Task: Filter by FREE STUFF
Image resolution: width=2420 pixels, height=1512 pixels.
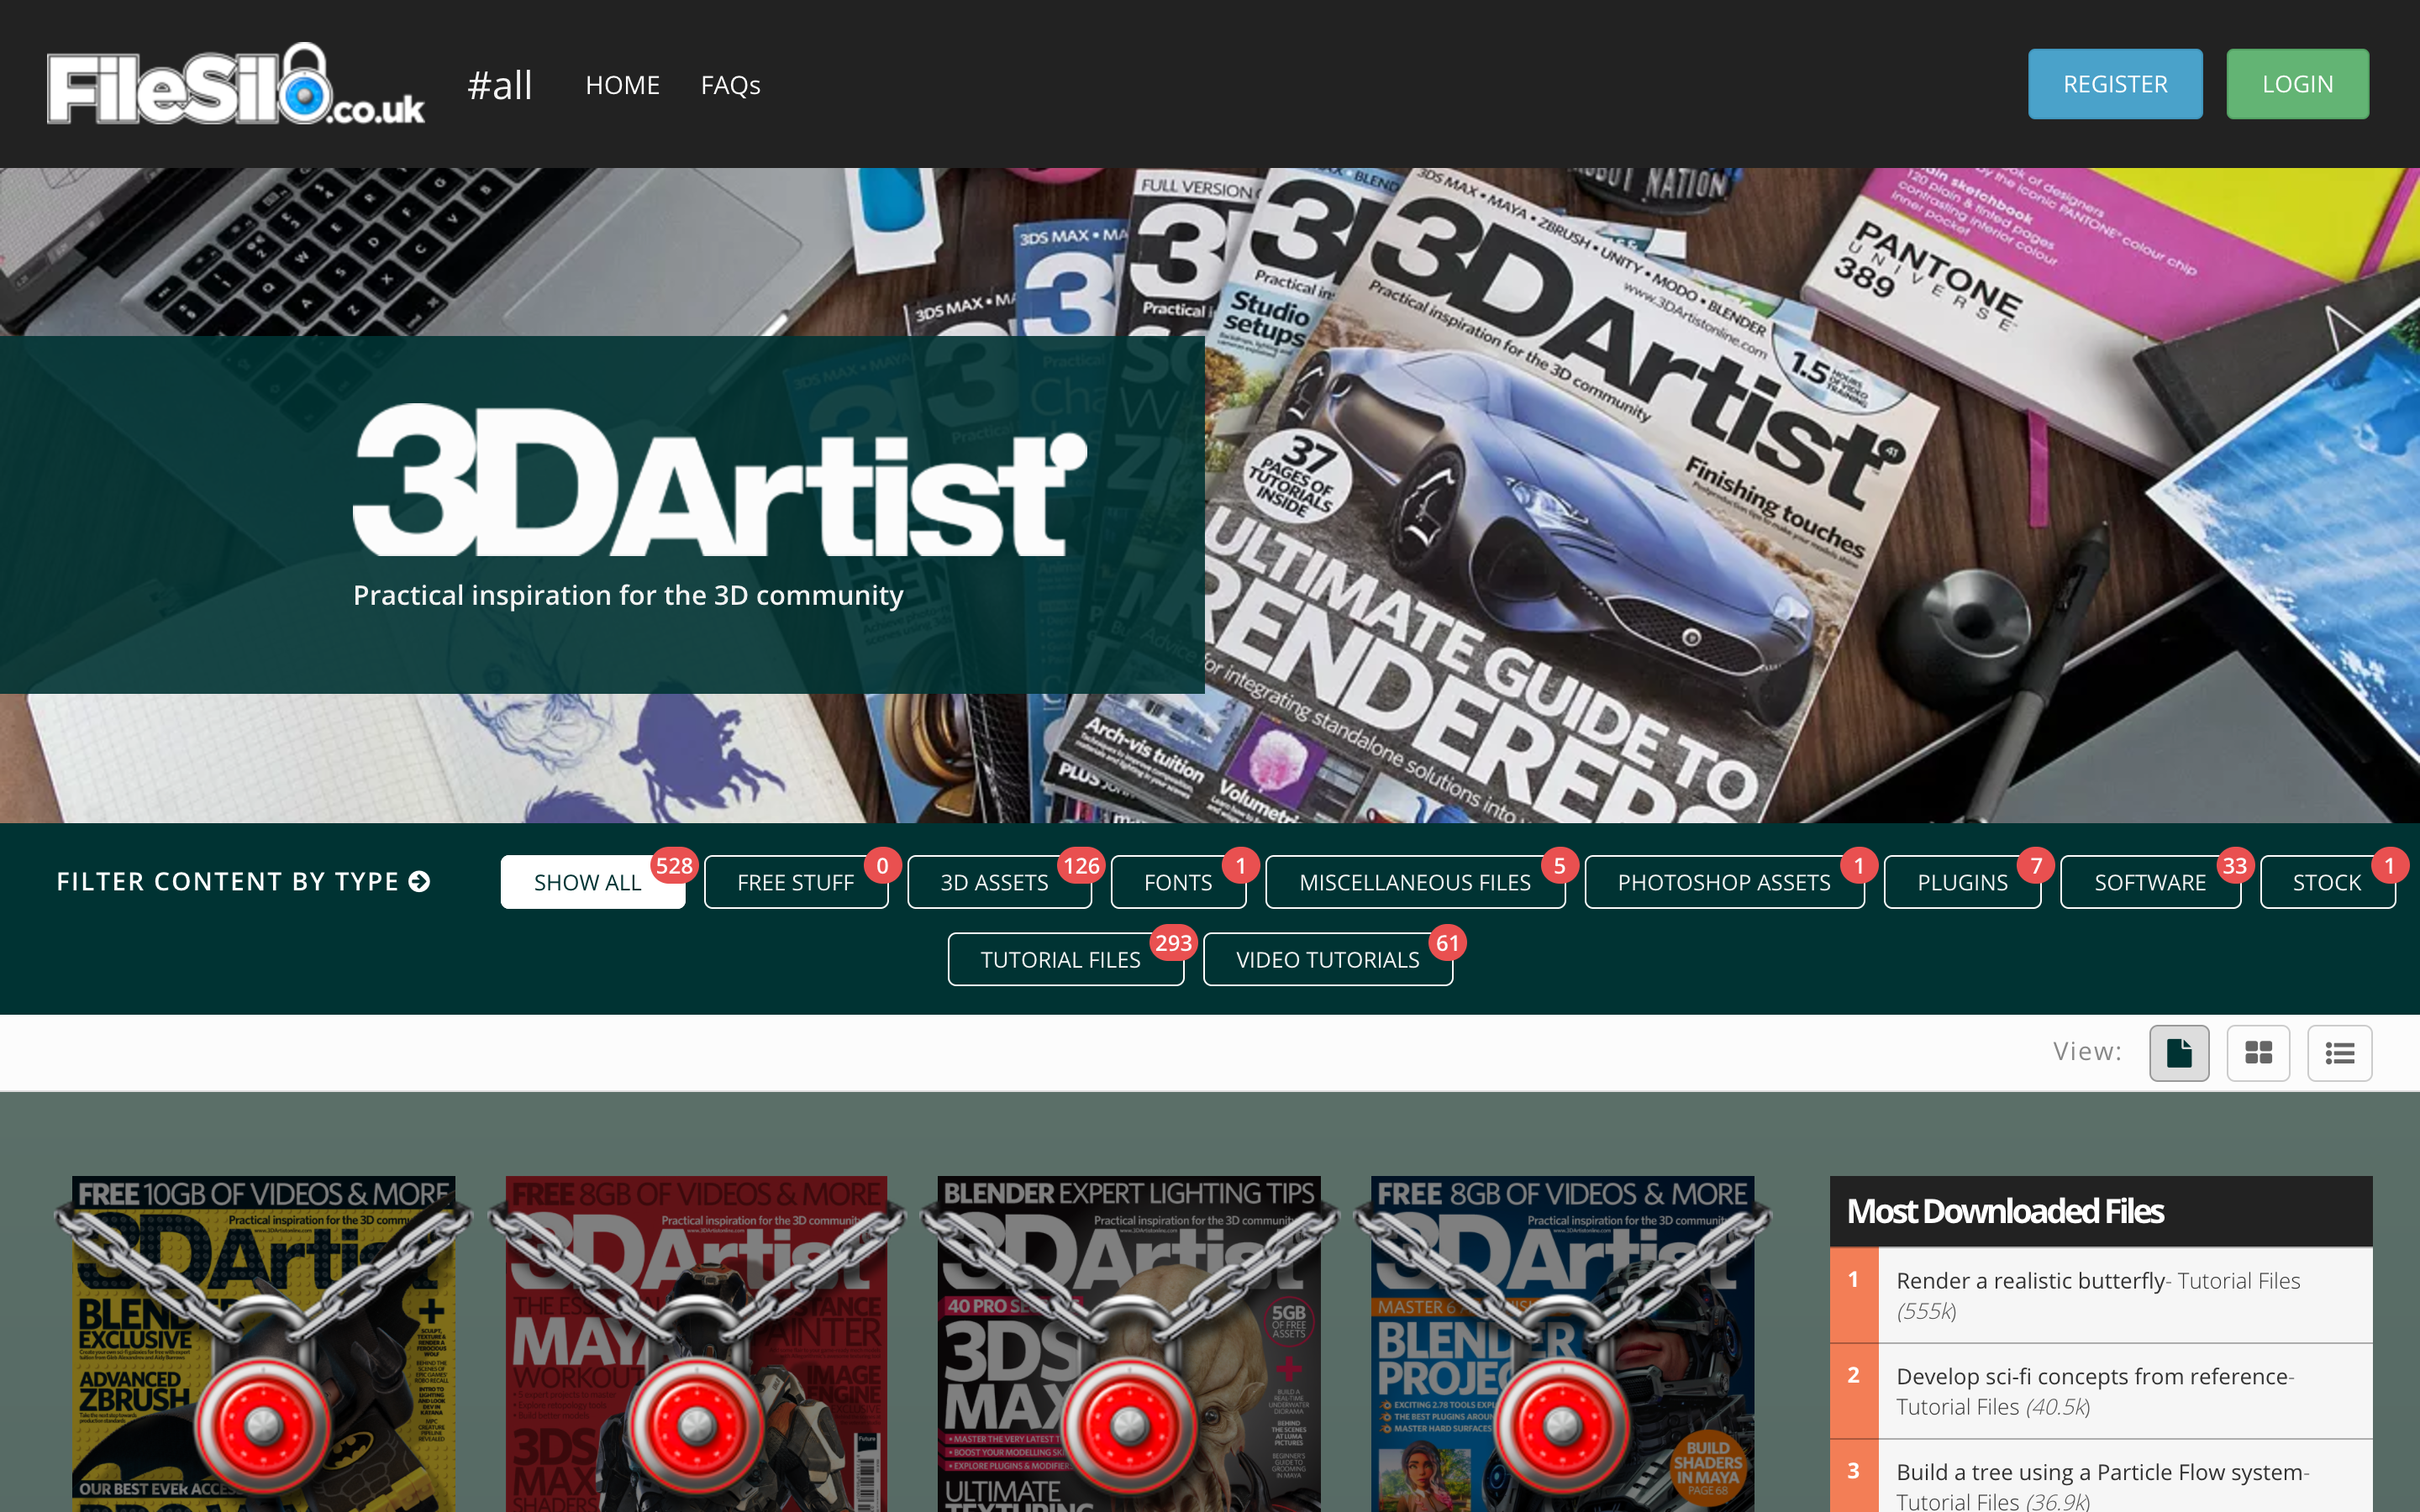Action: coord(796,882)
